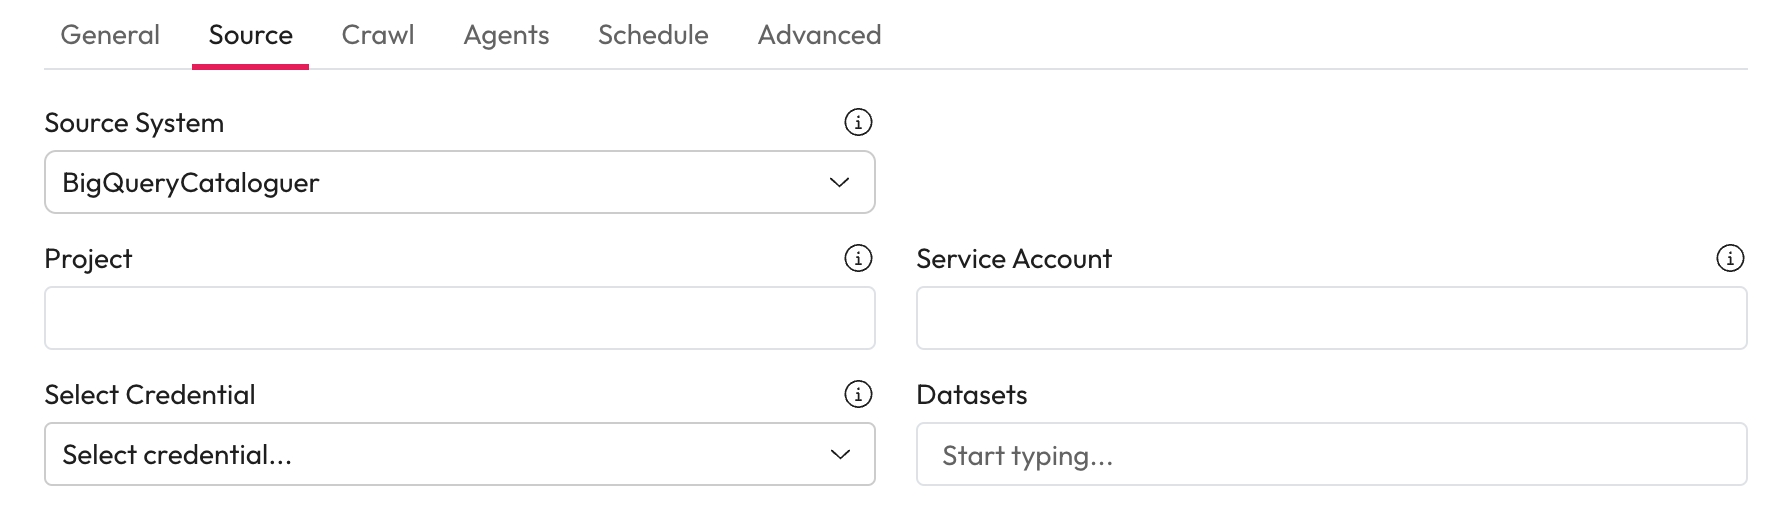Switch to the General tab
Viewport: 1790px width, 512px height.
click(x=110, y=35)
